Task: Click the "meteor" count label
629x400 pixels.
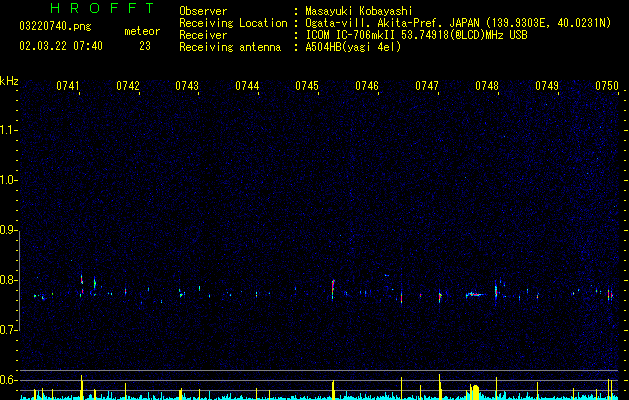Action: point(142,31)
